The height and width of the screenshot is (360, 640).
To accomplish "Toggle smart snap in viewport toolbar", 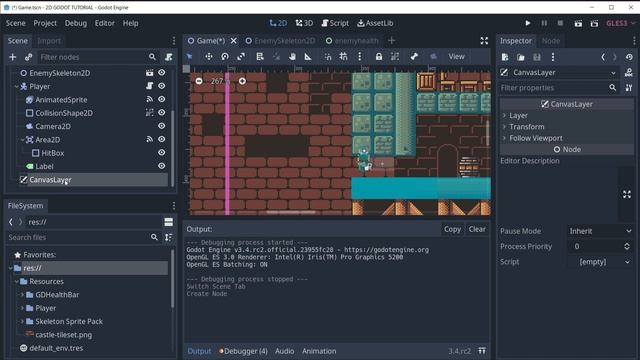I will click(328, 57).
